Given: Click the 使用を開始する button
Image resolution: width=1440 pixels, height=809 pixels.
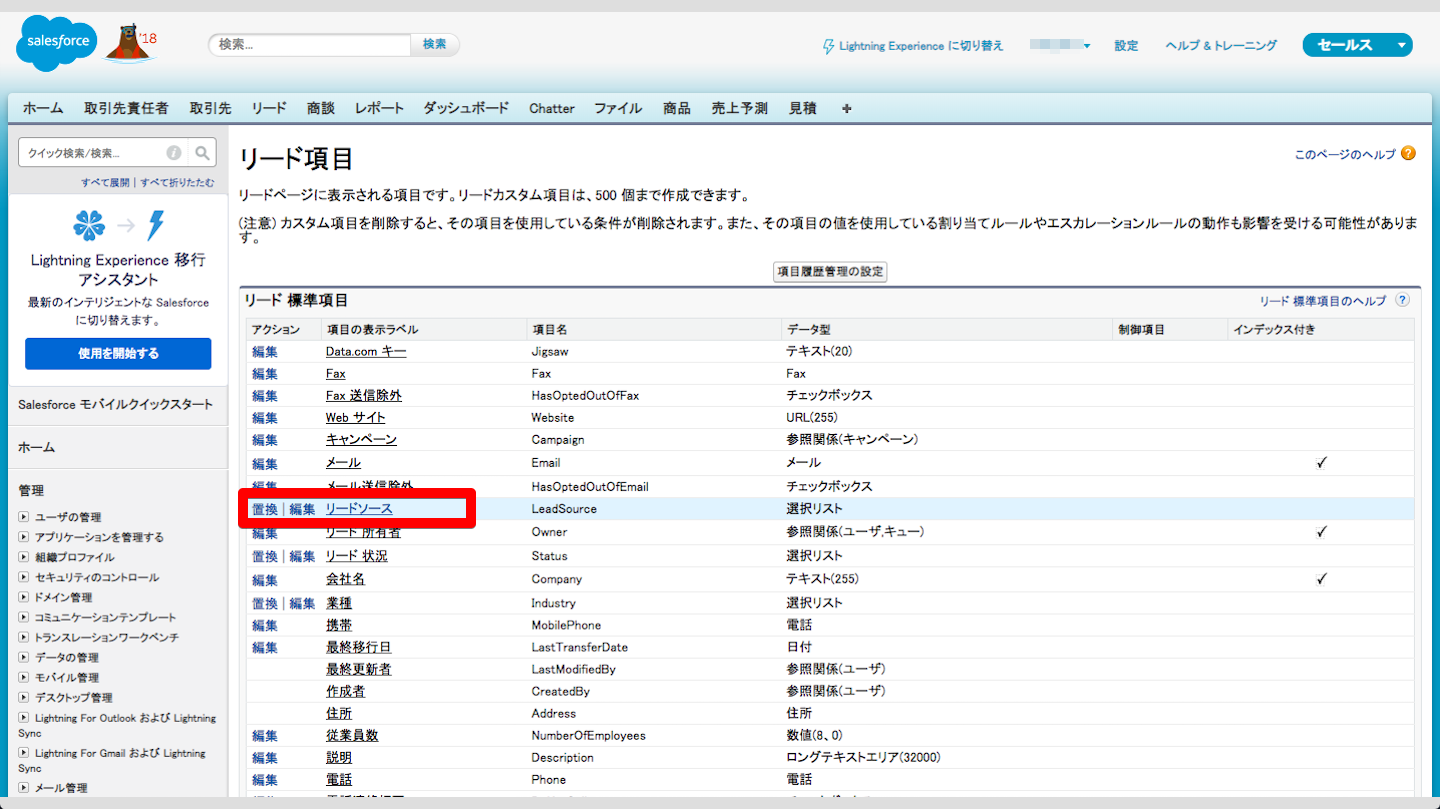Looking at the screenshot, I should [118, 353].
